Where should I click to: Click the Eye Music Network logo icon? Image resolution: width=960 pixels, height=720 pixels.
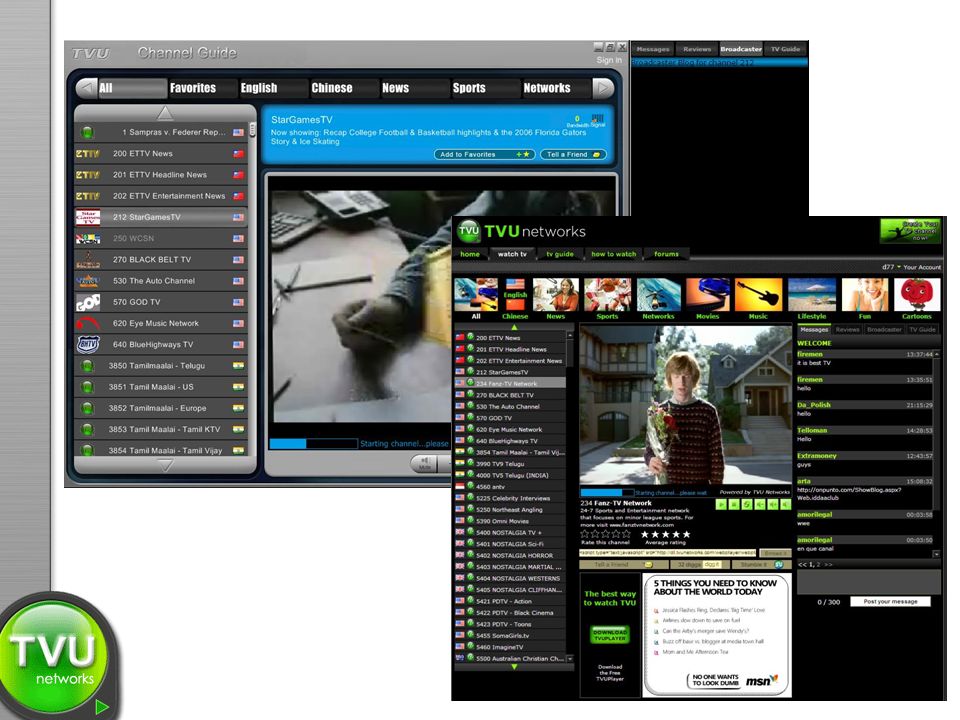(x=88, y=323)
